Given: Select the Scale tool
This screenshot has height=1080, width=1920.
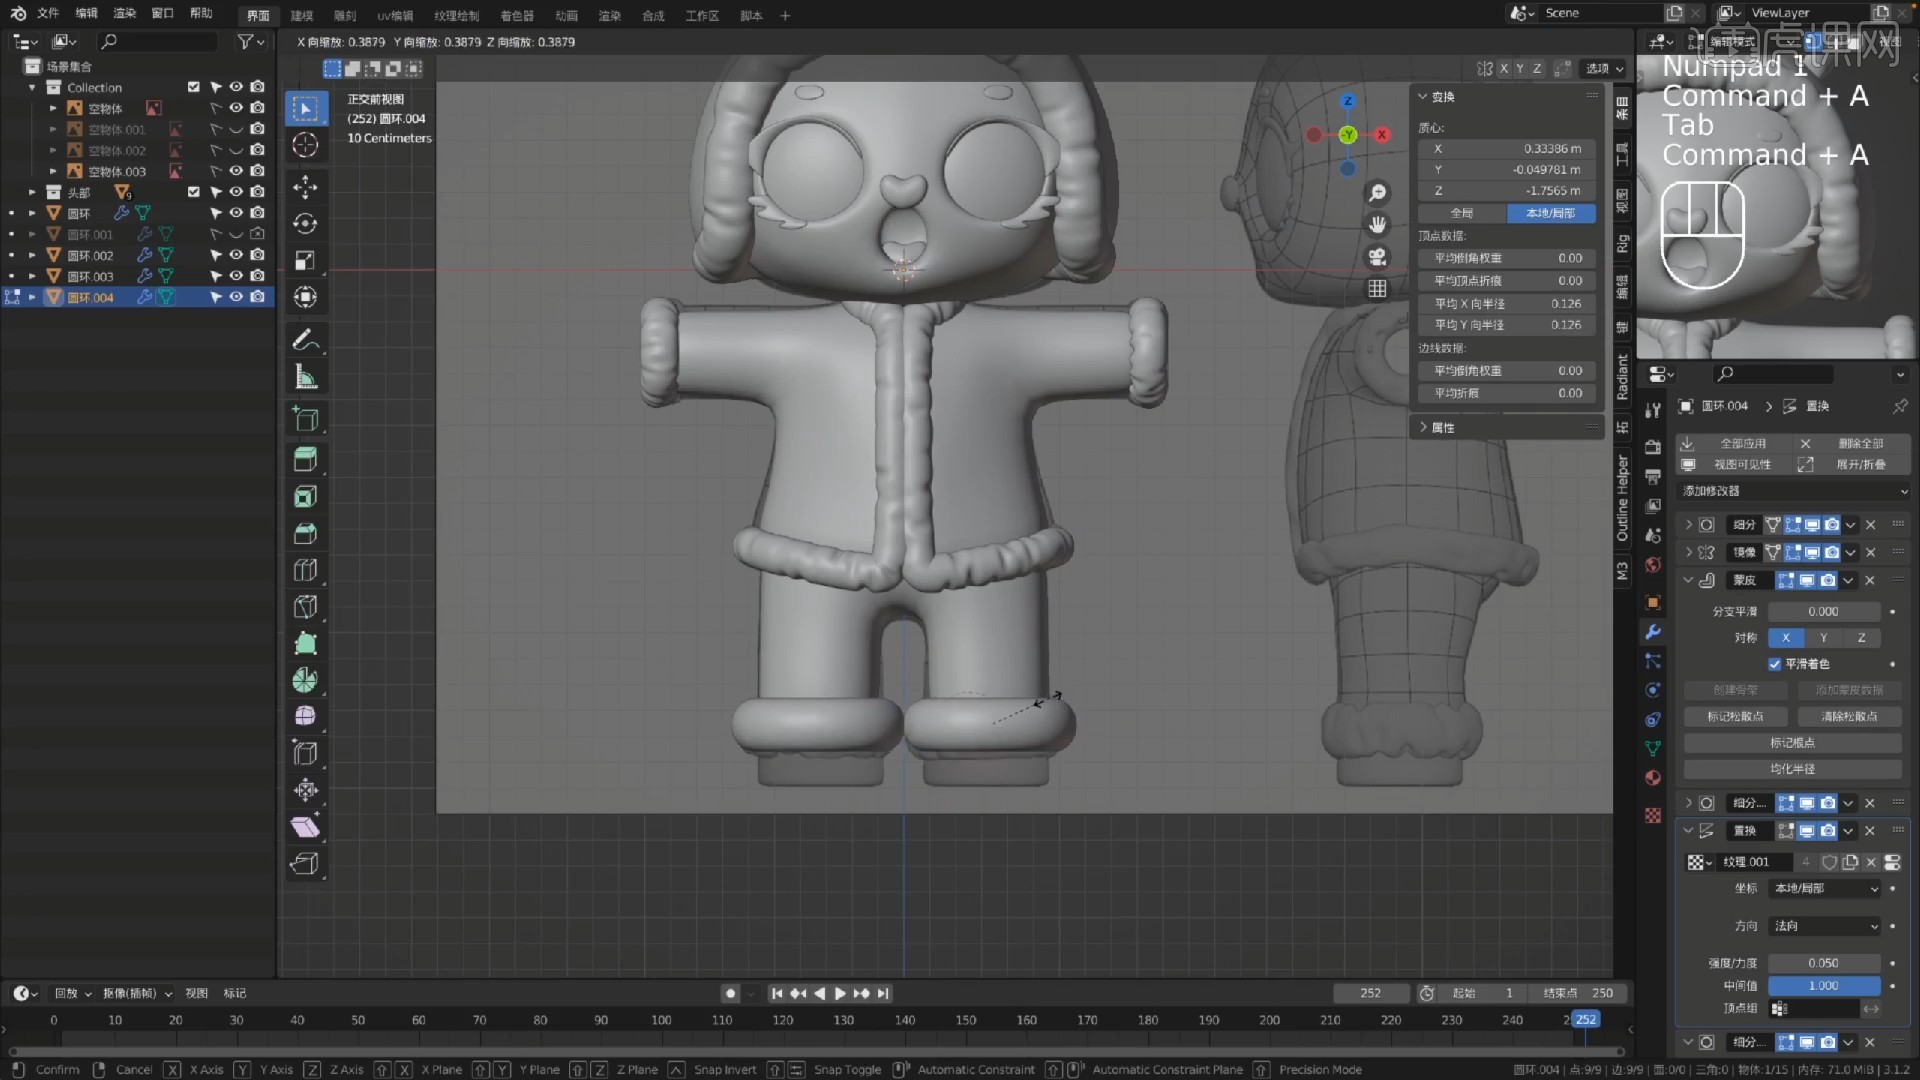Looking at the screenshot, I should pos(306,261).
